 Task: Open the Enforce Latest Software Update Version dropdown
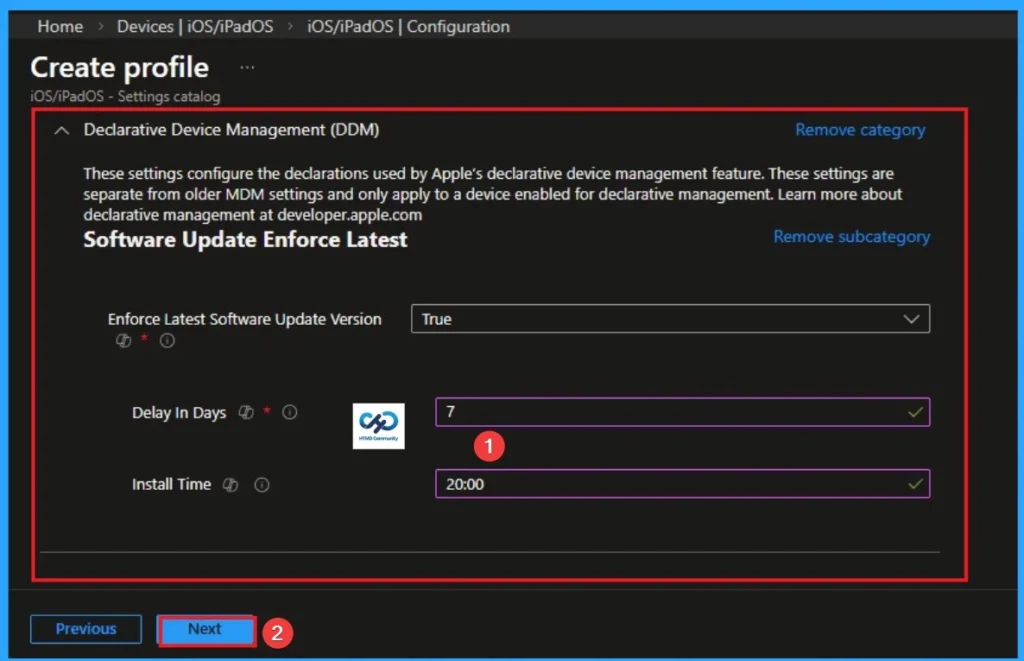[x=670, y=318]
